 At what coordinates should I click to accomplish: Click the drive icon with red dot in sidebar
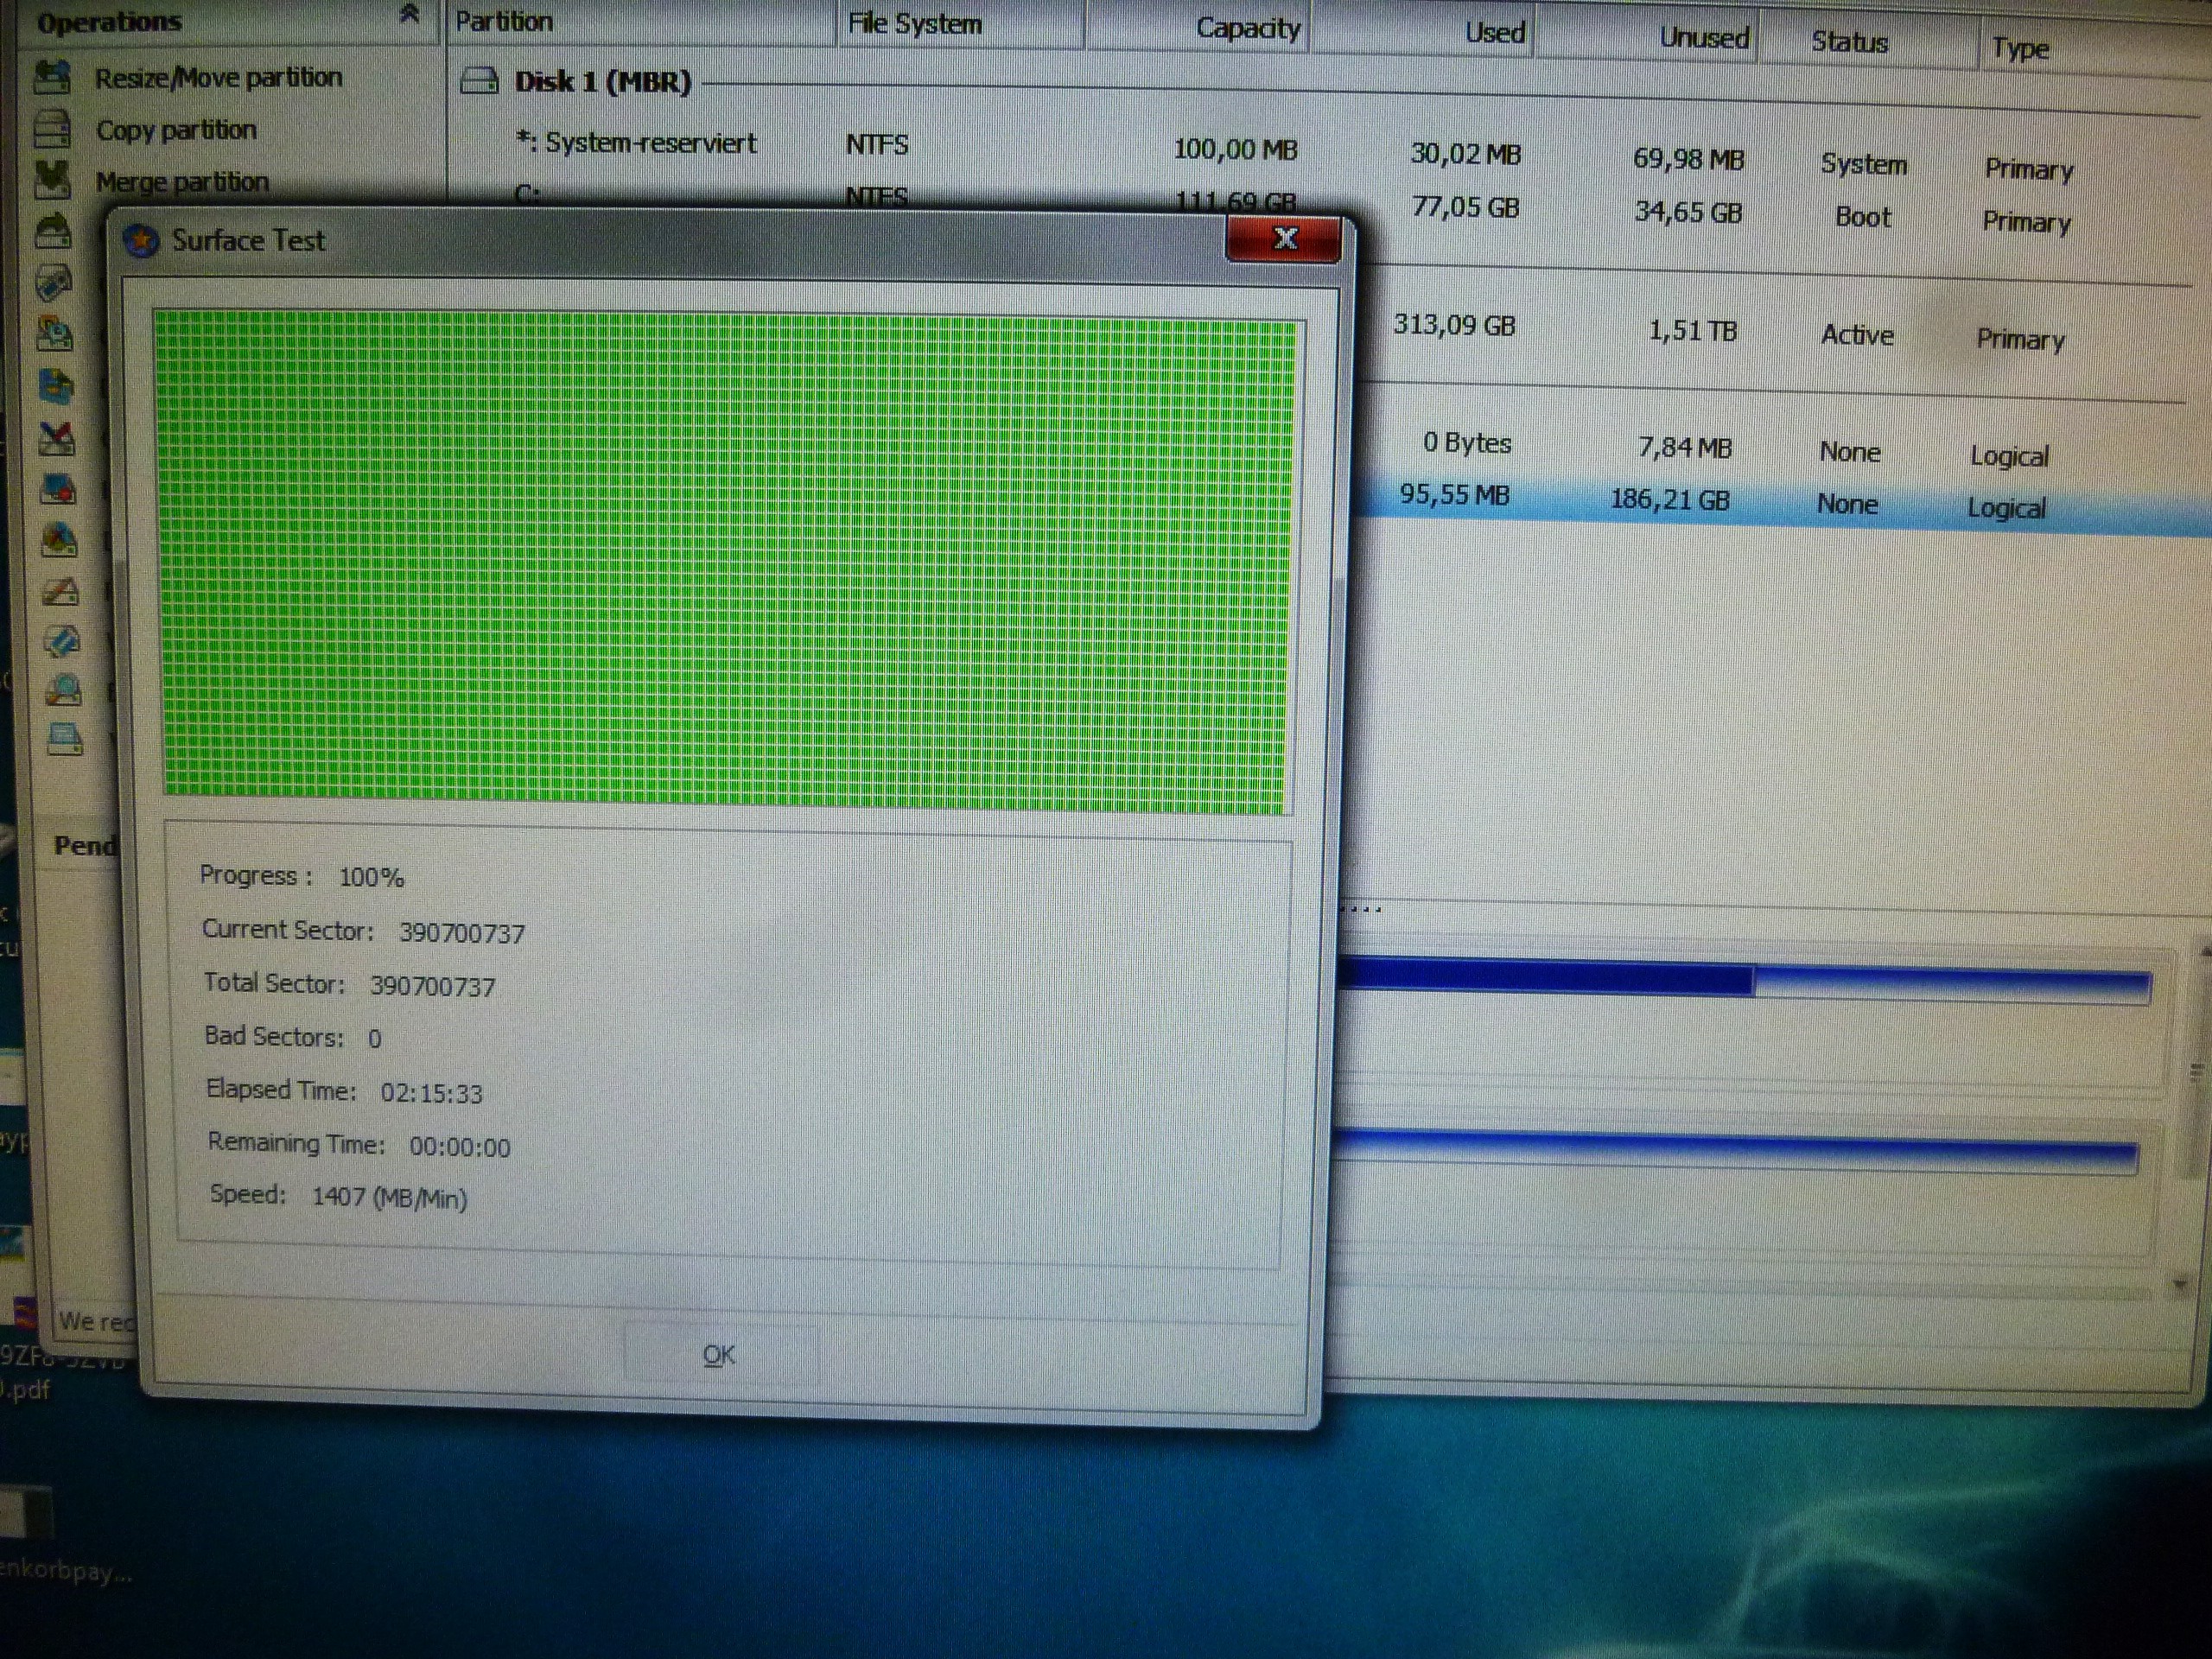pos(57,489)
